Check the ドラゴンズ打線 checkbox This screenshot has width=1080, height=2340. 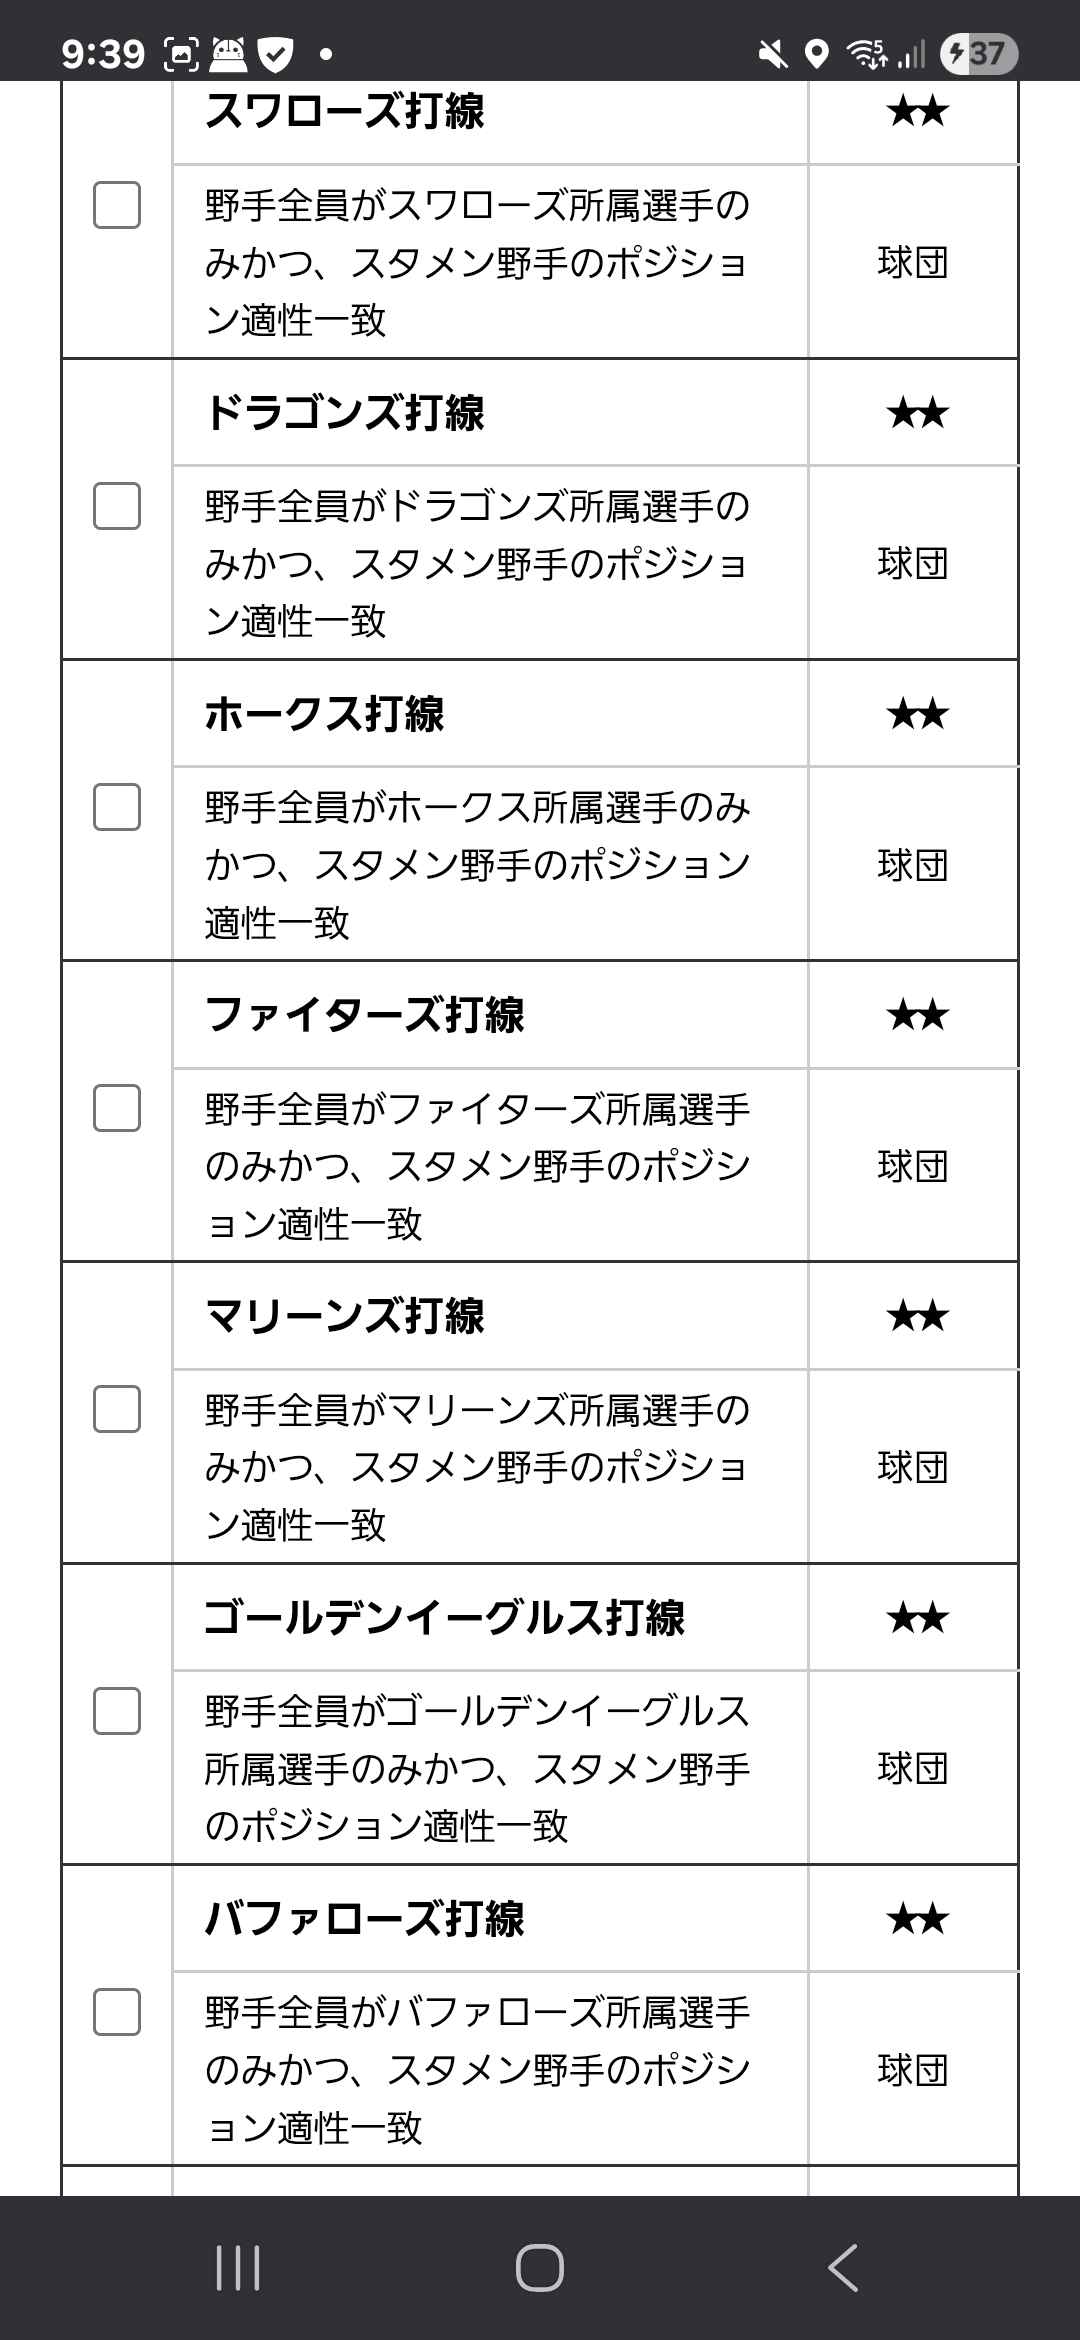pyautogui.click(x=117, y=506)
